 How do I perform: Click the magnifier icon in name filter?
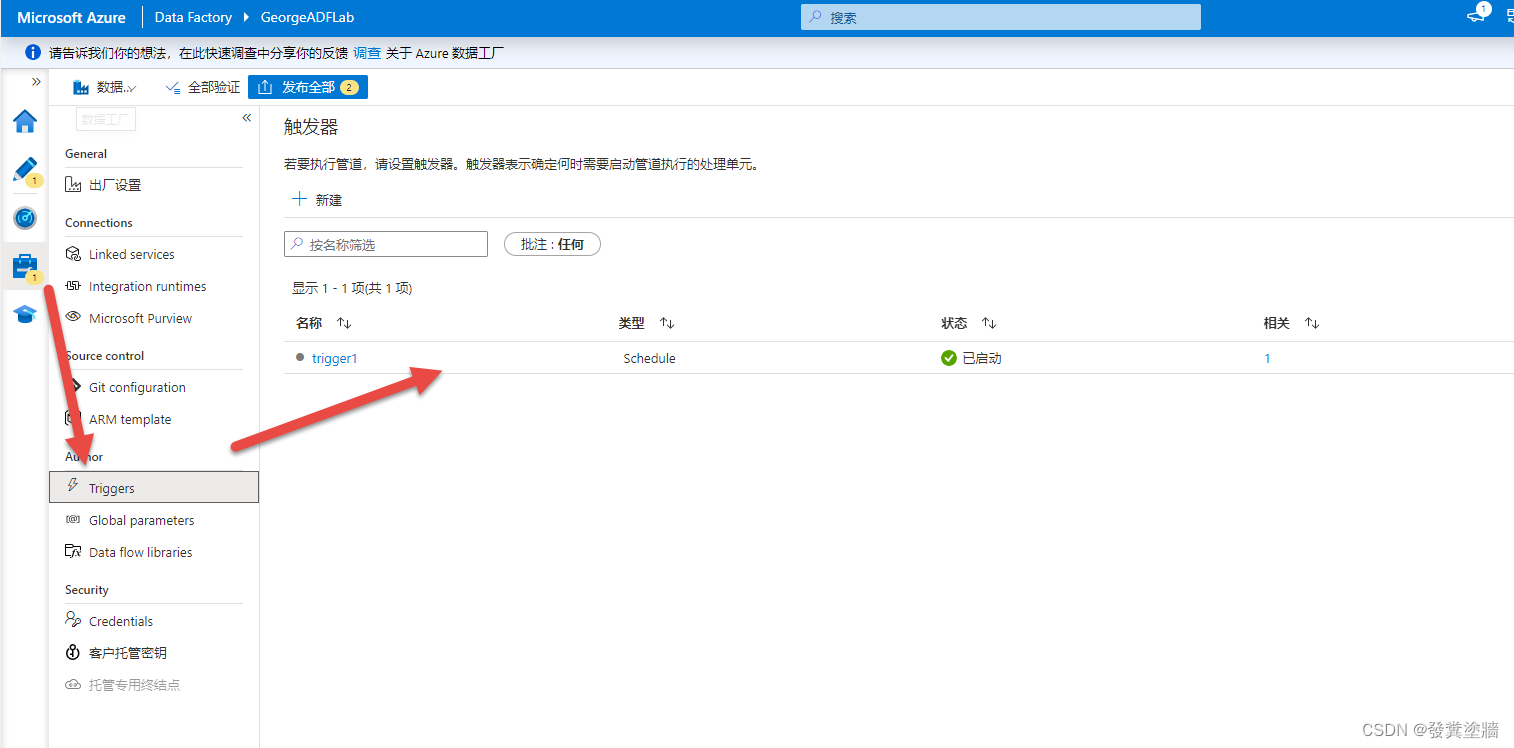click(297, 244)
